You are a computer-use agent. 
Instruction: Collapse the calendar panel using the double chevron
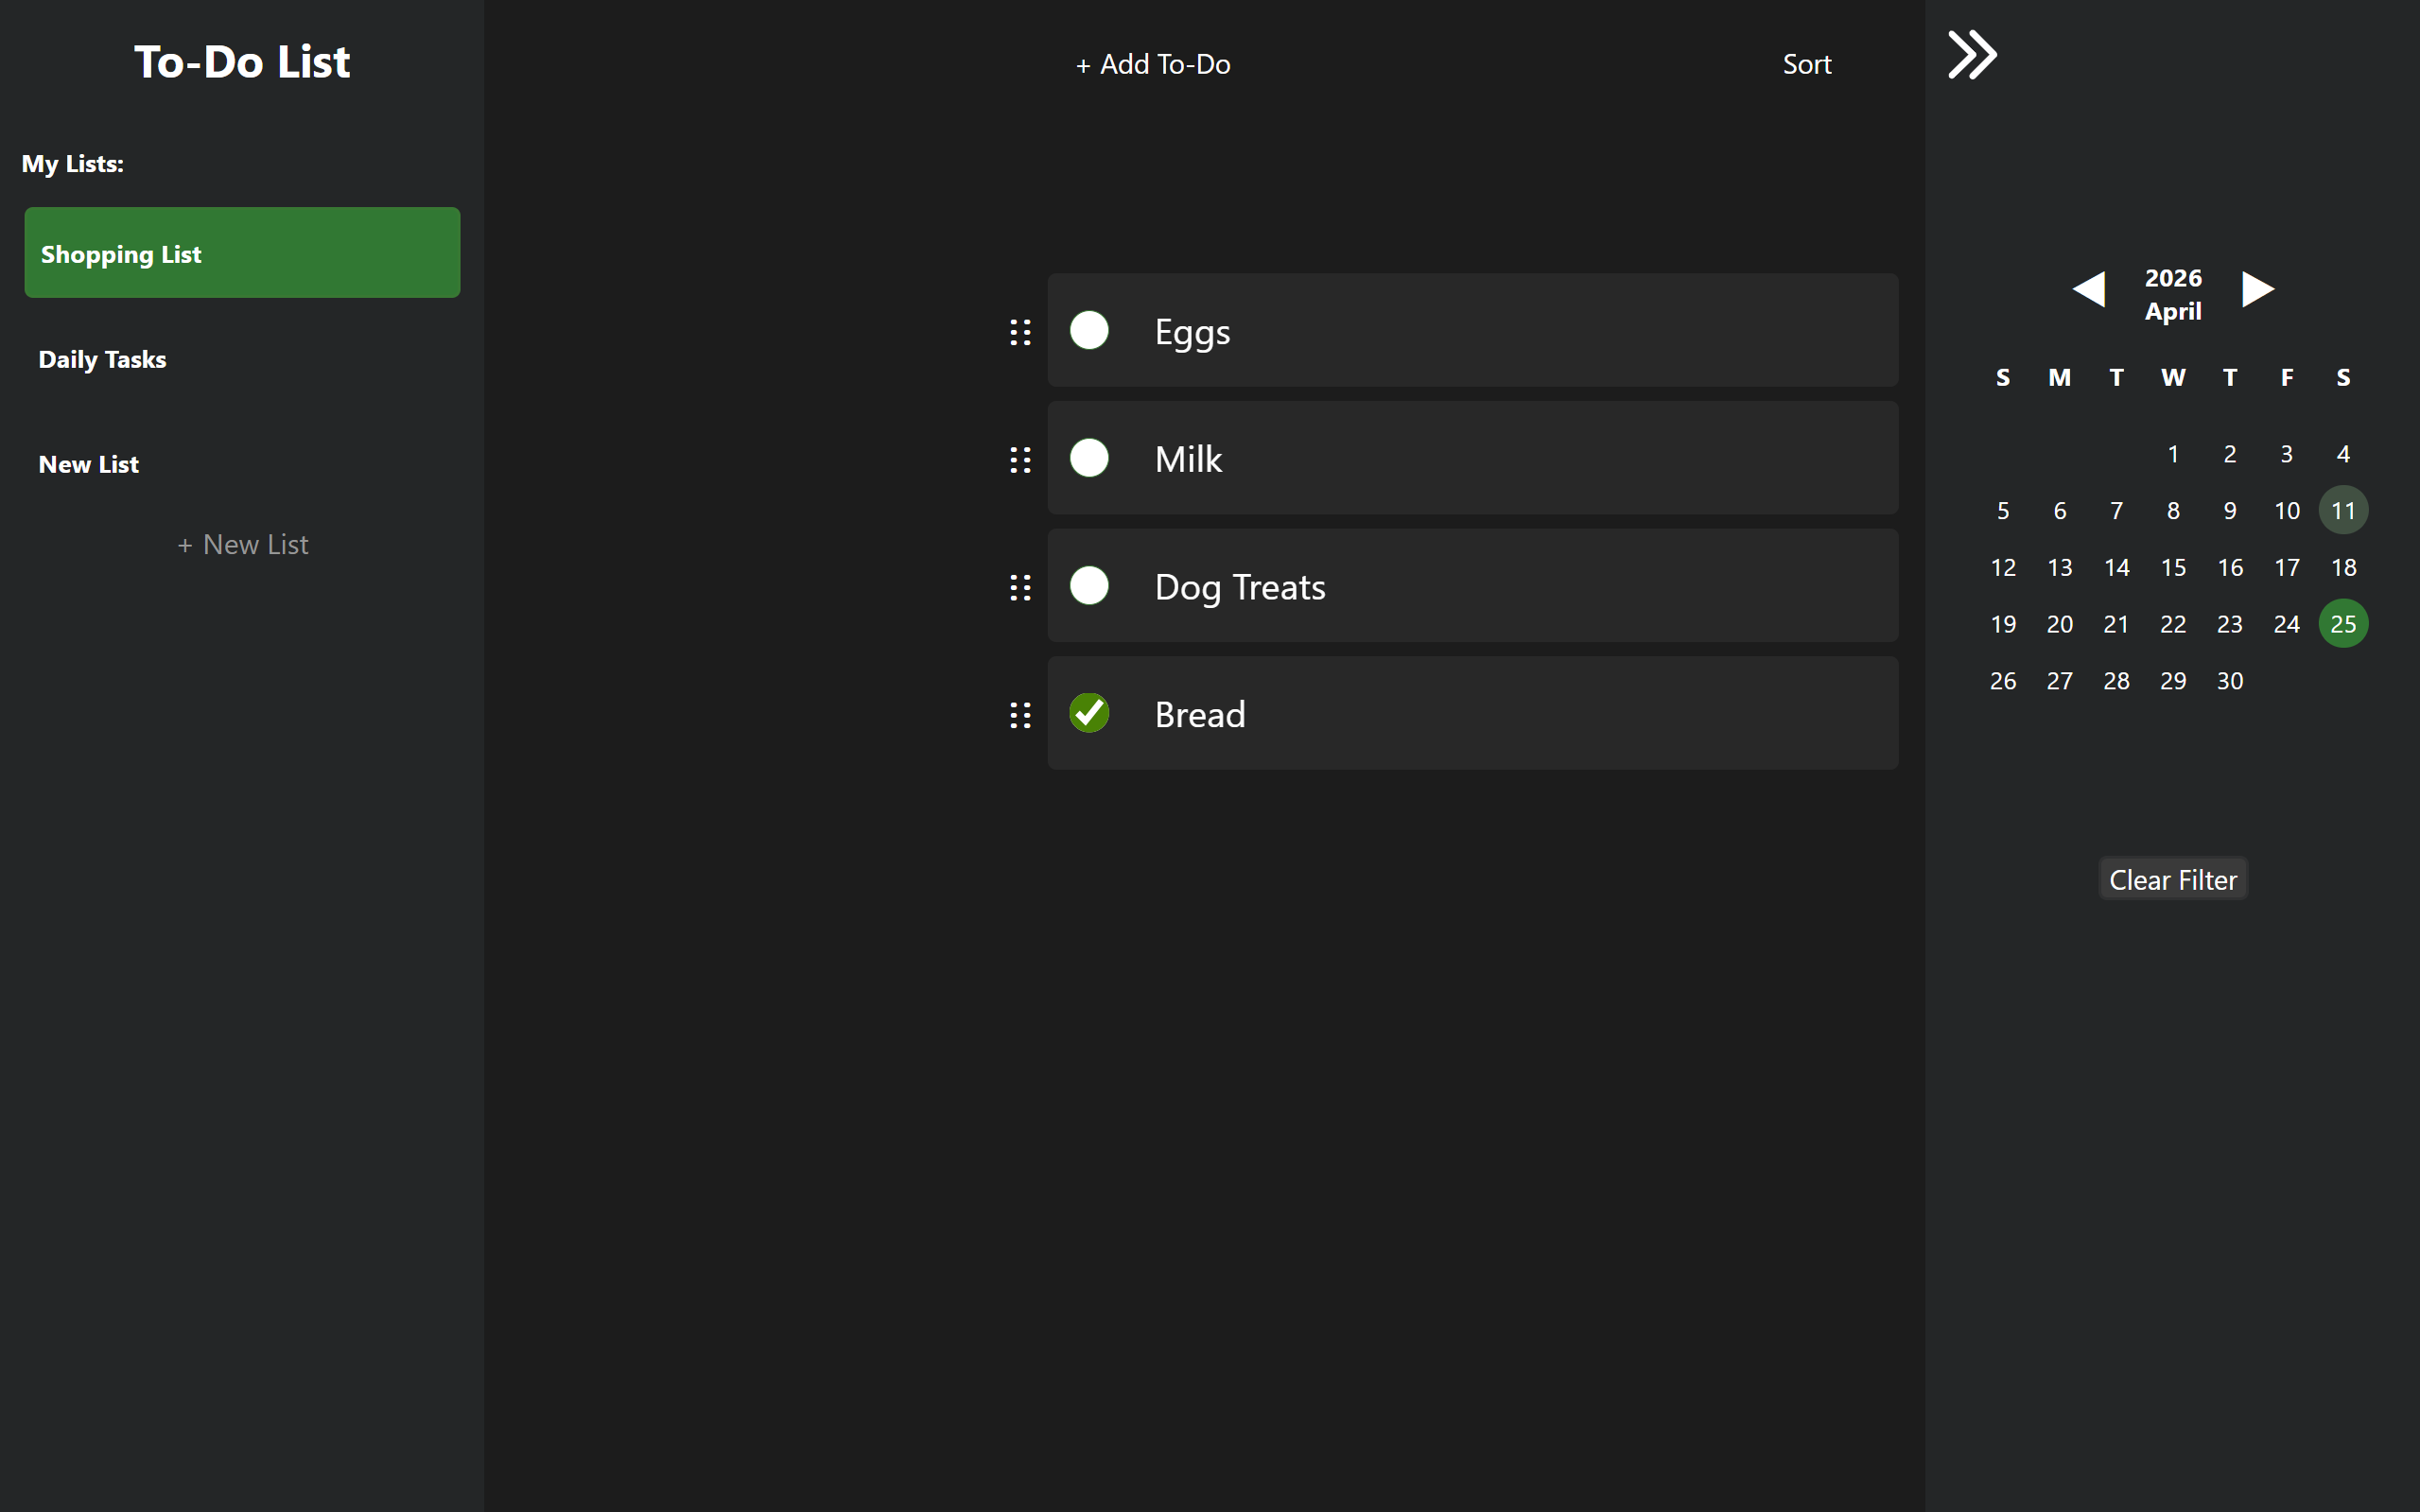(x=1971, y=55)
